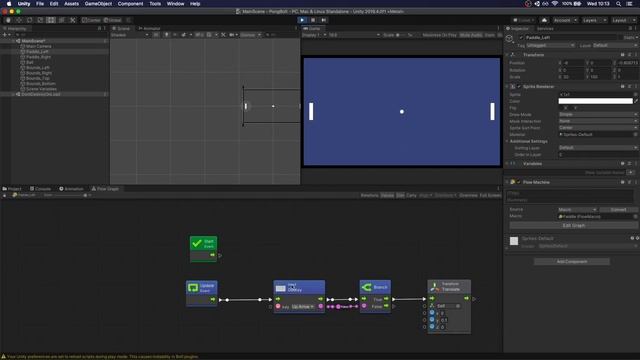Toggle the Sprite Renderer enabled checkbox
Image resolution: width=640 pixels, height=360 pixels.
point(519,87)
